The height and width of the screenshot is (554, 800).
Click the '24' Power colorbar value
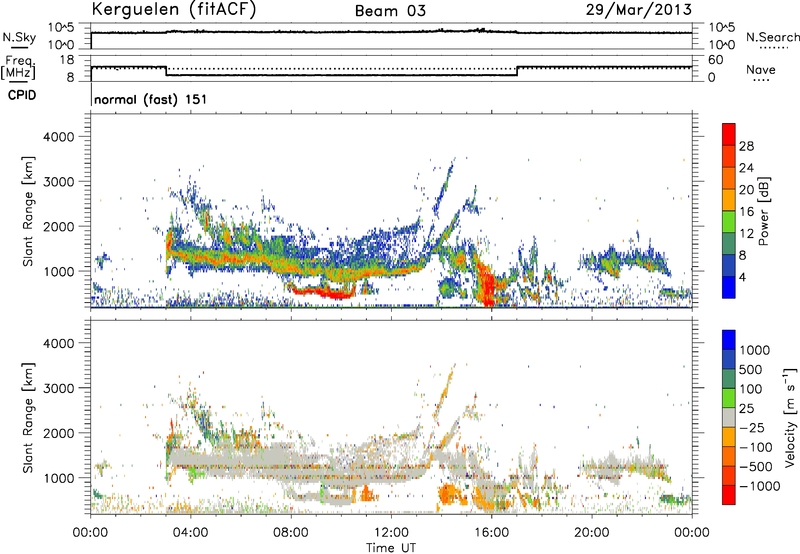tap(746, 168)
